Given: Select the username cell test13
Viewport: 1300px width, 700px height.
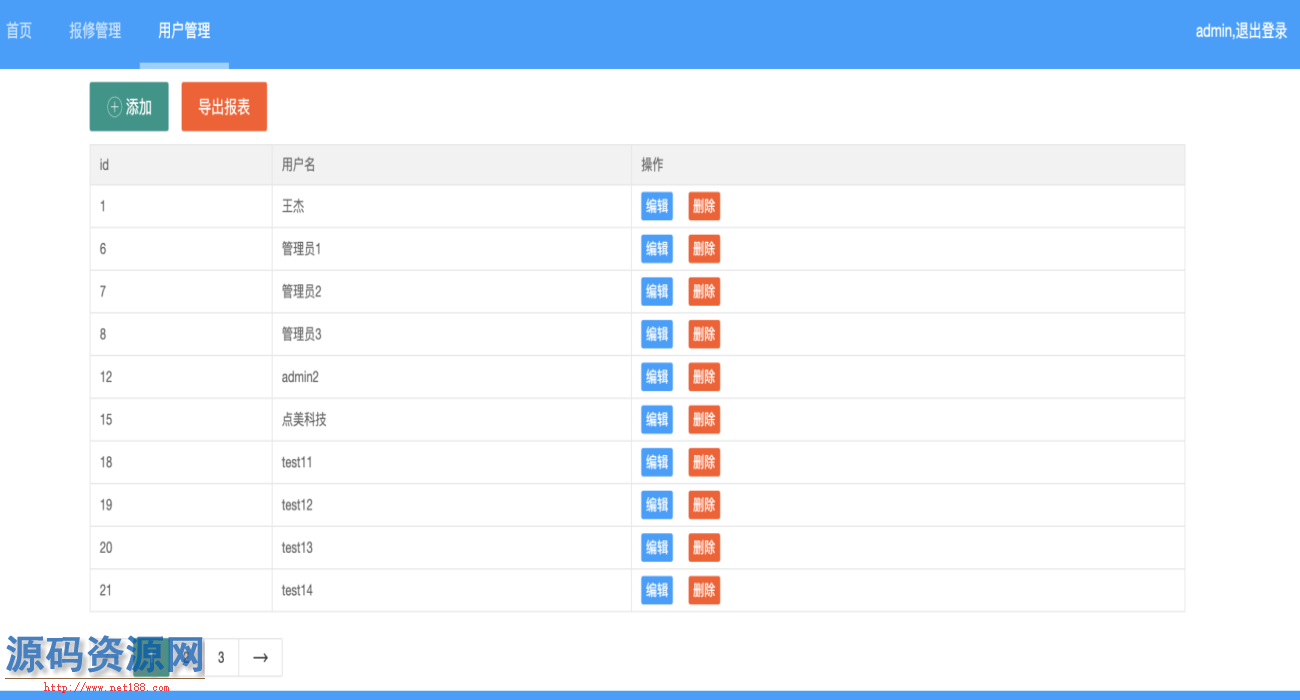Looking at the screenshot, I should 451,547.
